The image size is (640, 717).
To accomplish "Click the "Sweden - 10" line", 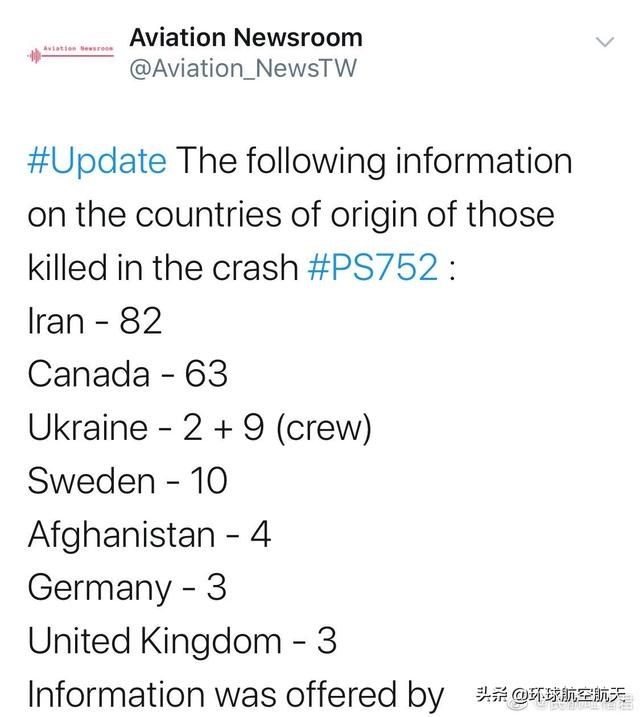I will click(128, 481).
